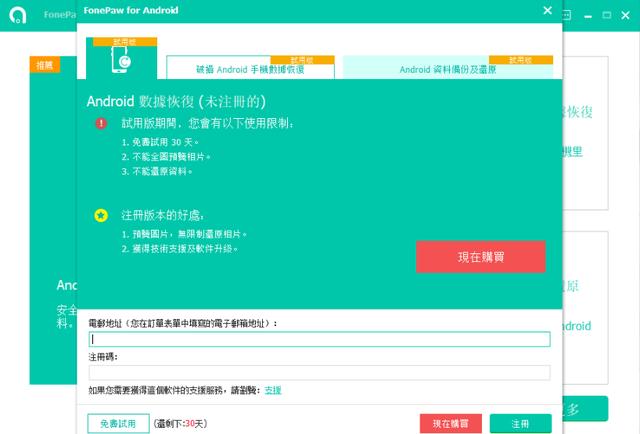Open the feedback icon in main window title bar
Screen dimensions: 640x434
coord(567,16)
